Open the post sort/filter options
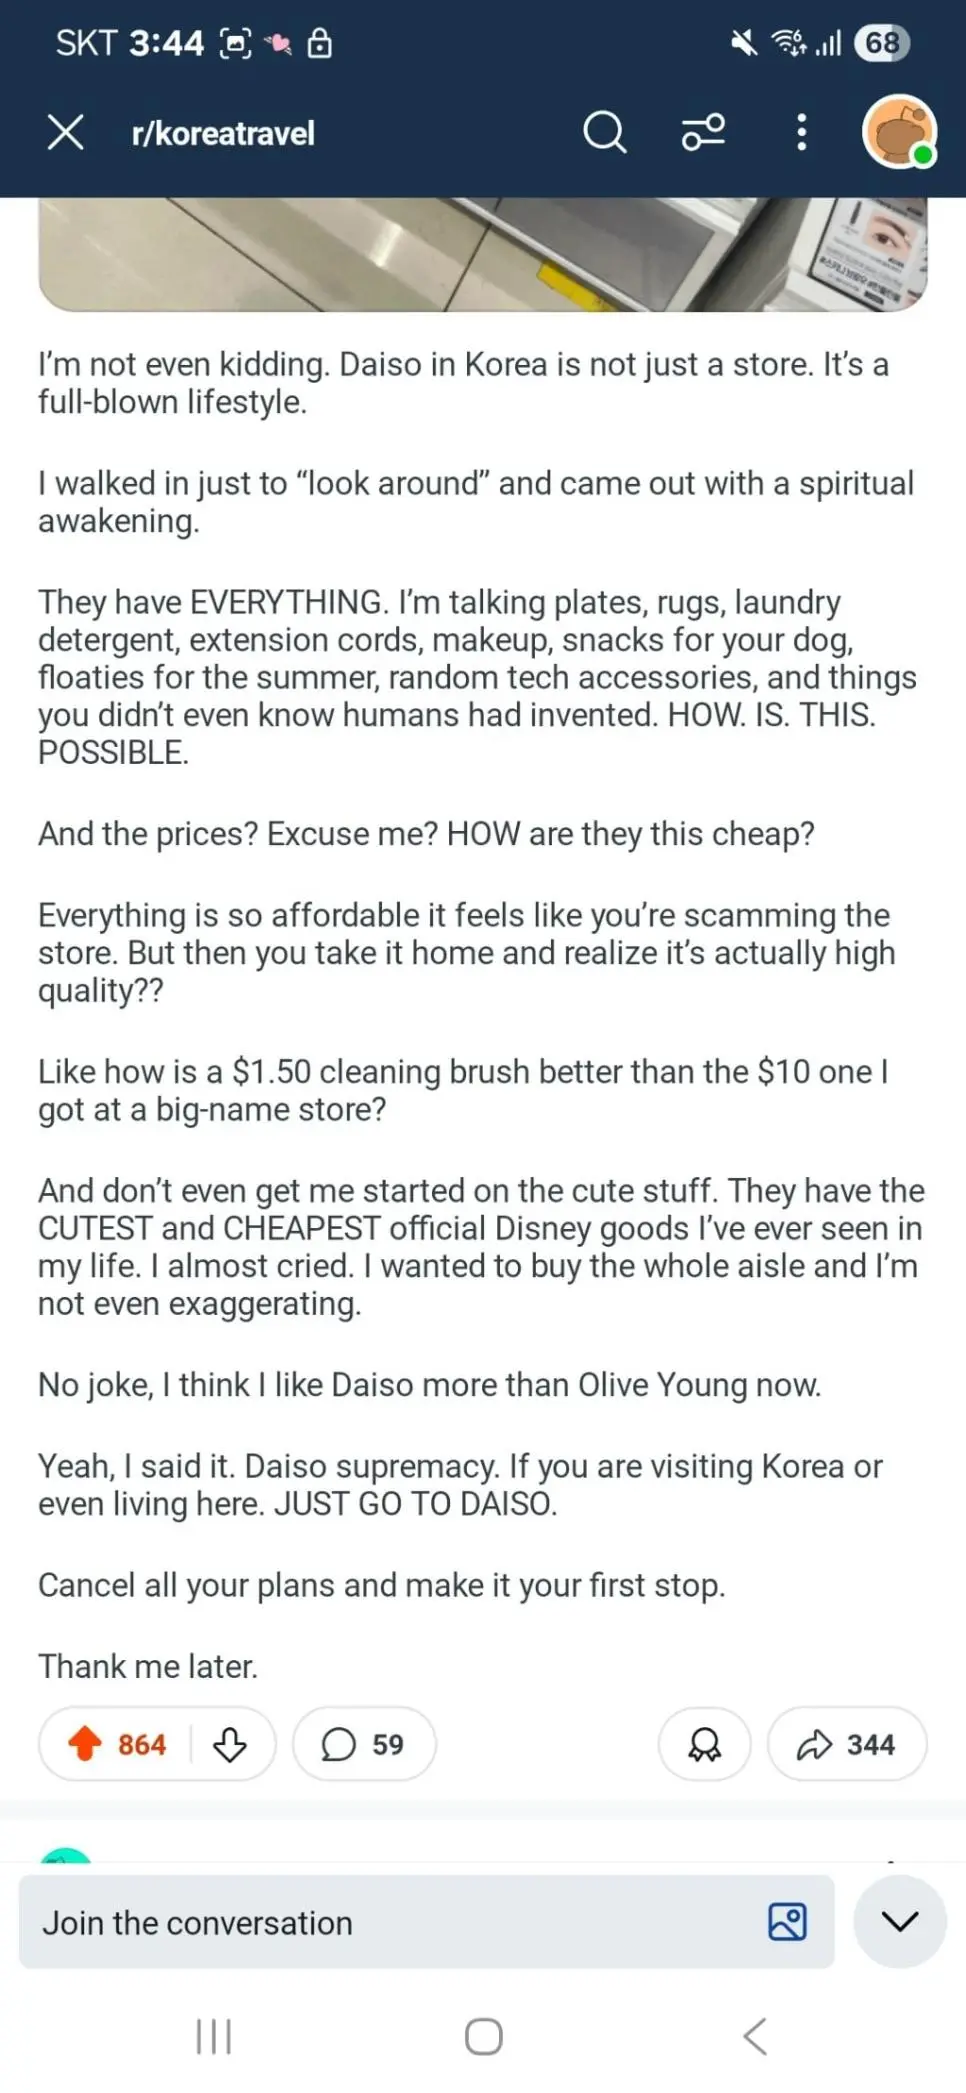 pyautogui.click(x=703, y=132)
